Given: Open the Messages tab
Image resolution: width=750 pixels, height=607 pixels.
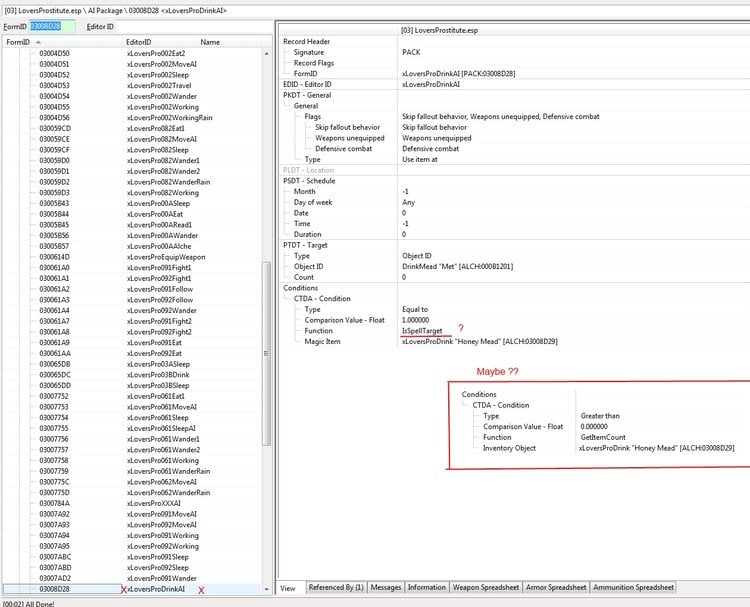Looking at the screenshot, I should pyautogui.click(x=386, y=587).
